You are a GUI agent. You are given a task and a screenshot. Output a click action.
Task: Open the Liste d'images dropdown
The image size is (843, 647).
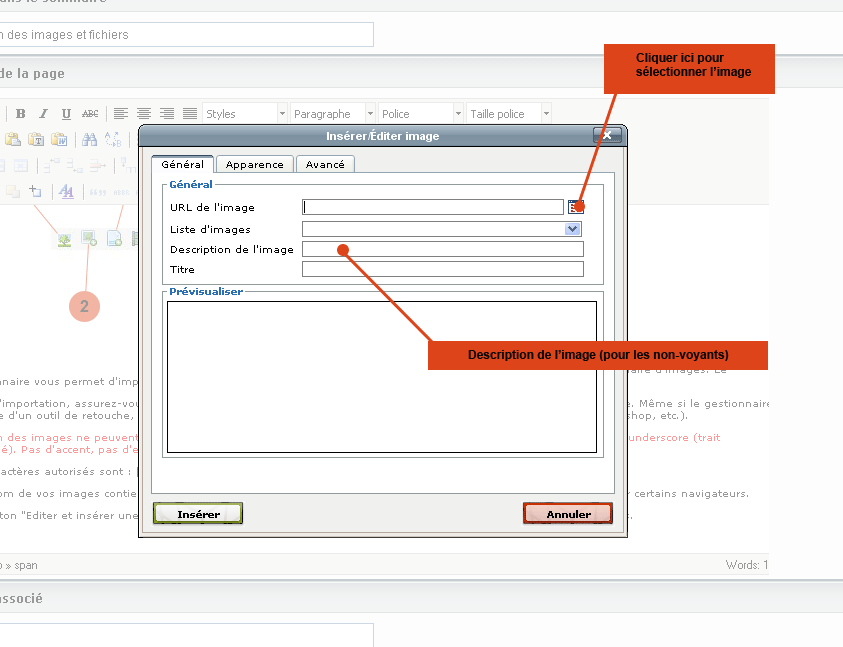572,229
